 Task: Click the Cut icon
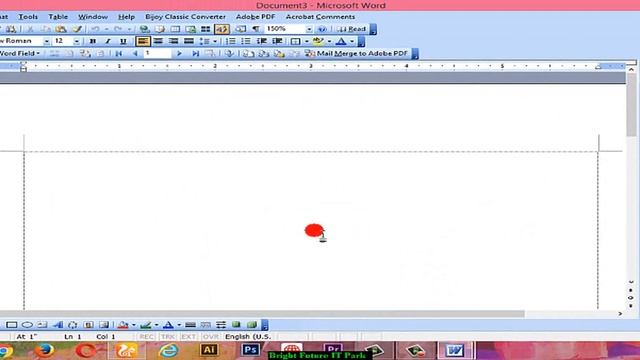tap(30, 29)
